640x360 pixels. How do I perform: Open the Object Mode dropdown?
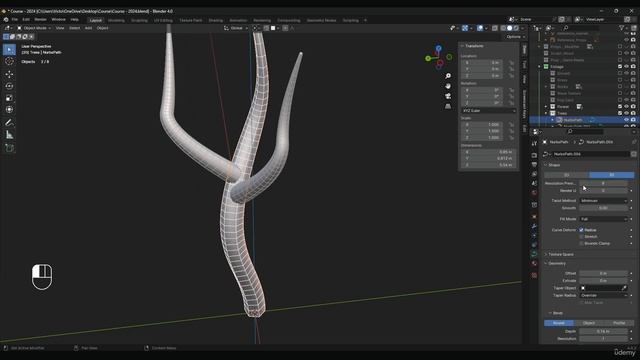(x=34, y=28)
